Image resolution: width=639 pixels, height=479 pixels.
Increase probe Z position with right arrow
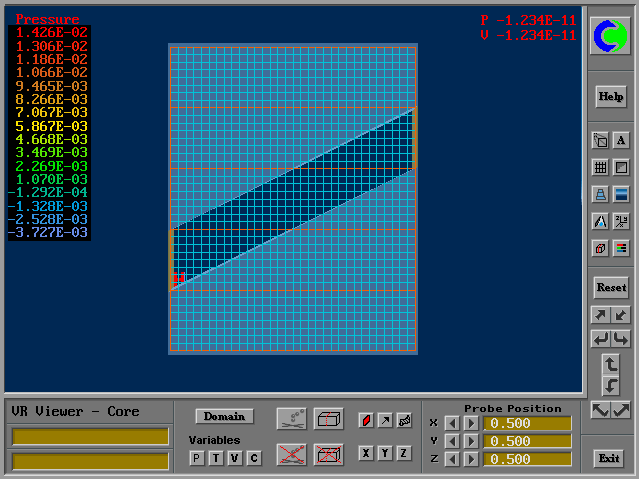tap(472, 459)
